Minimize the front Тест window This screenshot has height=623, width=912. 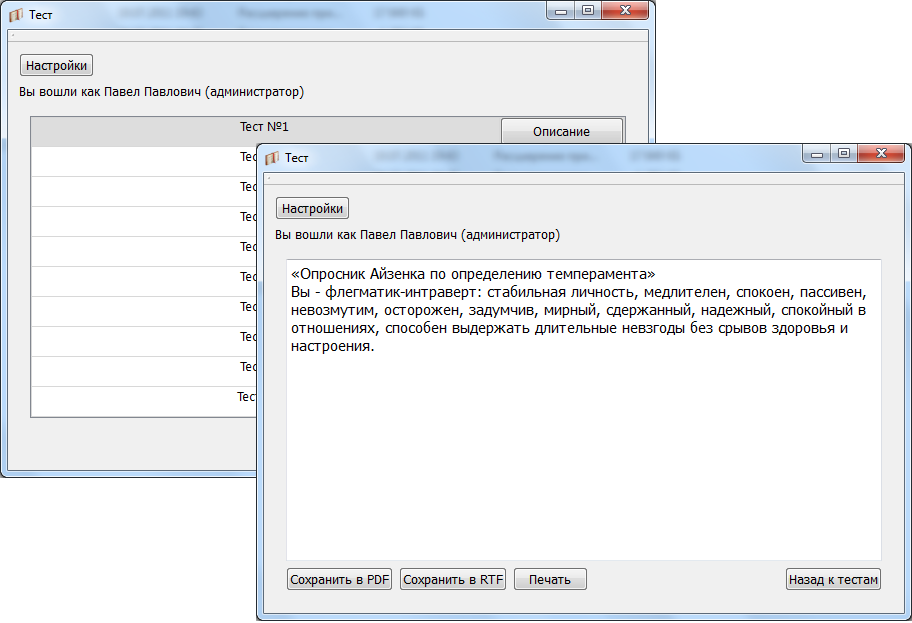click(817, 154)
